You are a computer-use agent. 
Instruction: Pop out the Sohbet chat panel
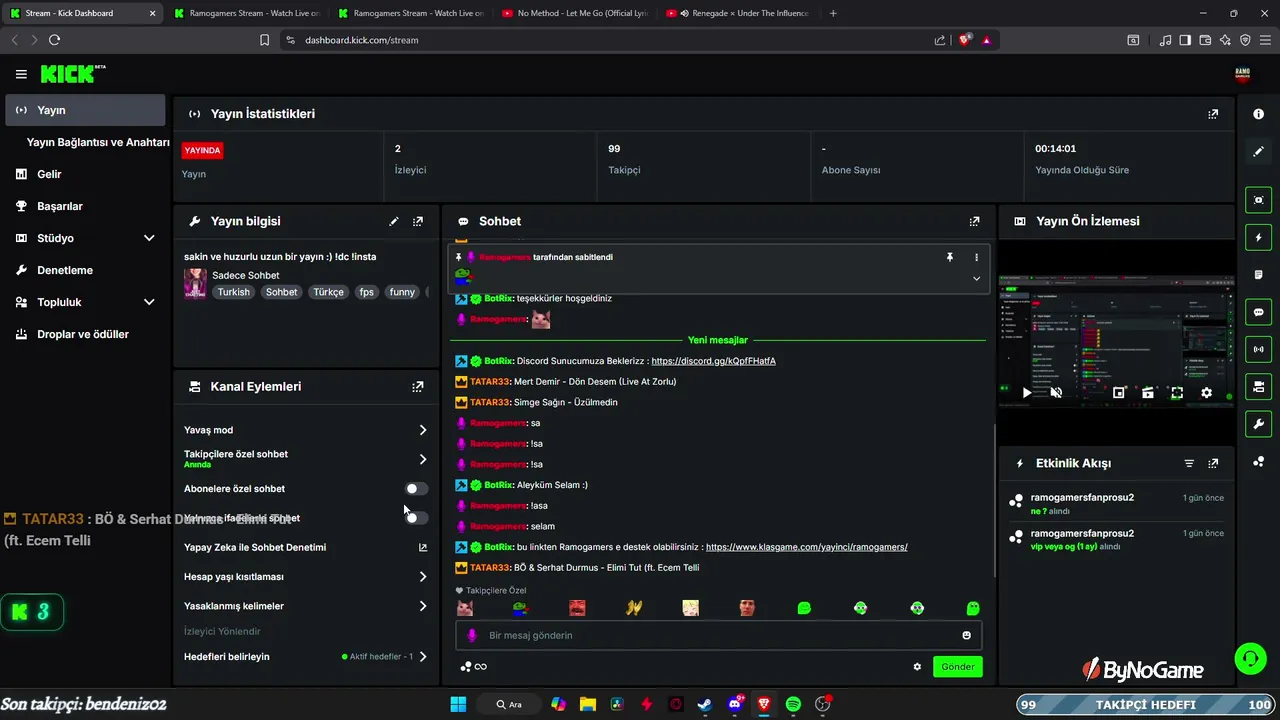(x=975, y=221)
